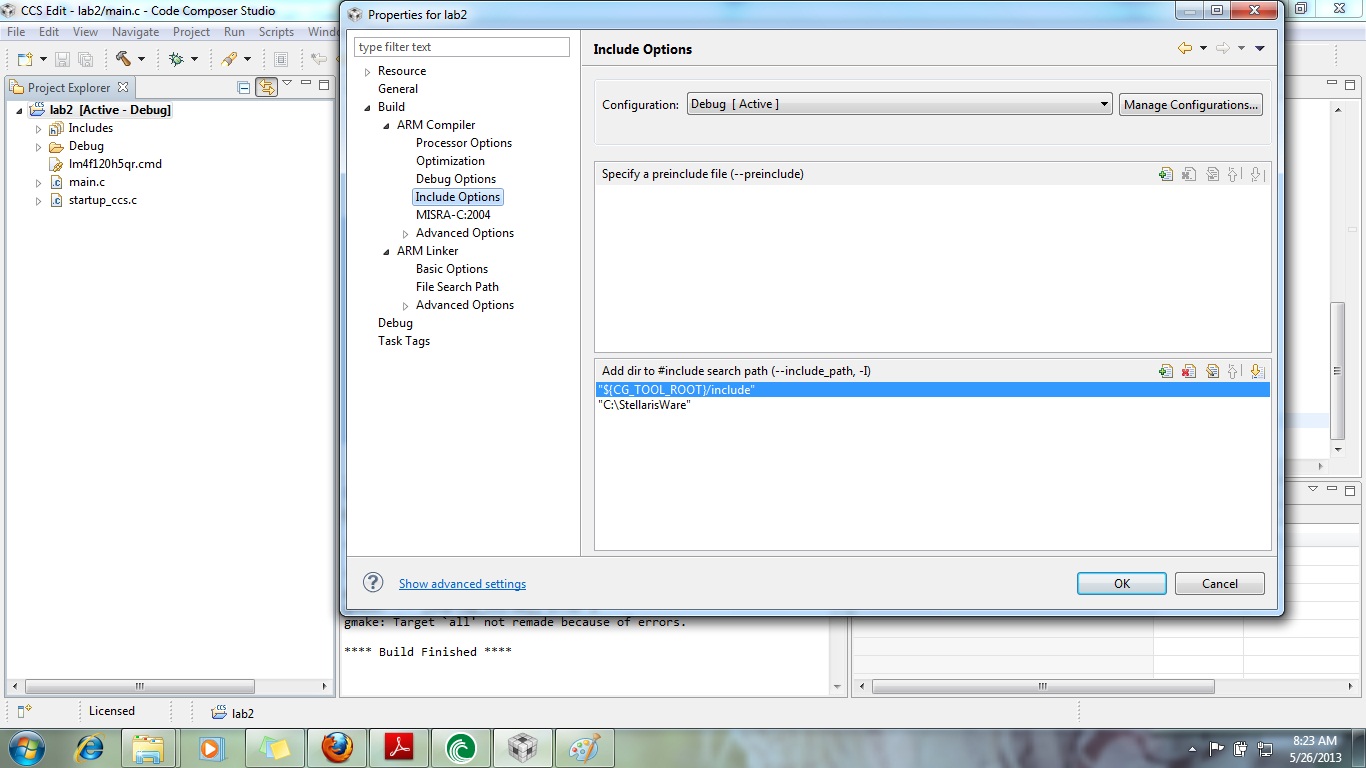Open the help question mark icon
Screen dimensions: 1366x768
(x=373, y=583)
